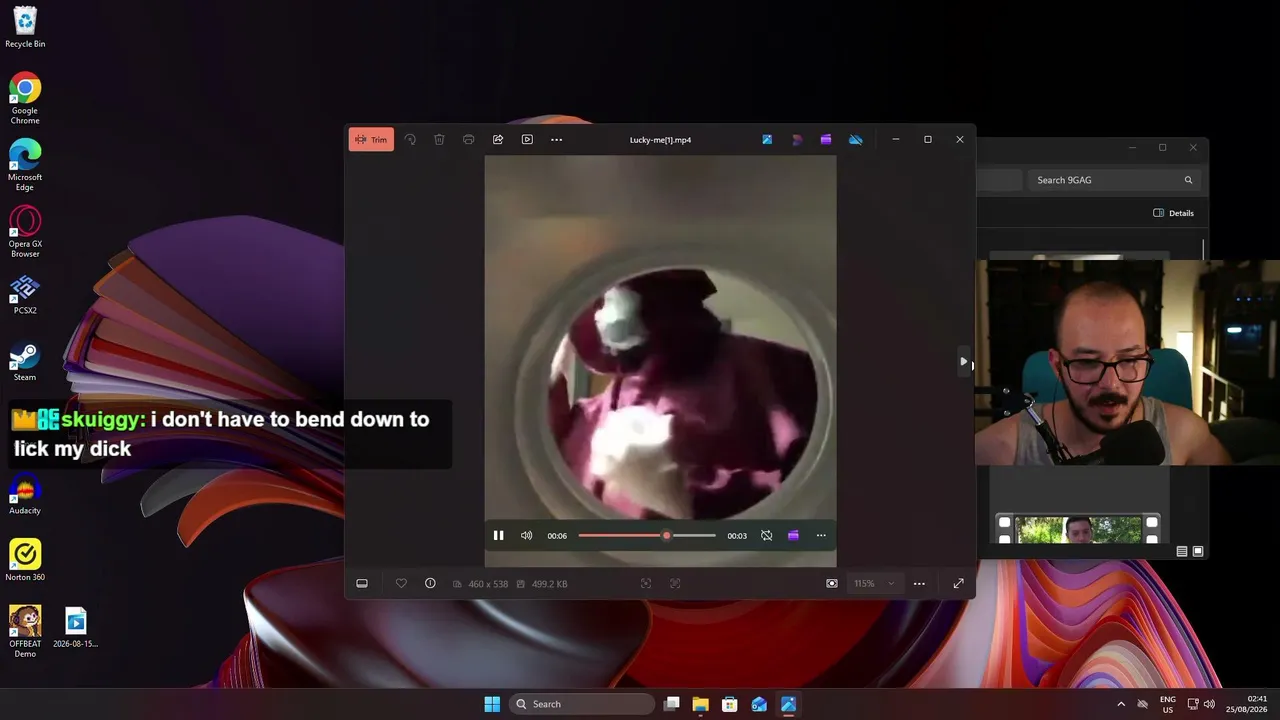Toggle the repeat loop icon in player
The image size is (1280, 720).
pyautogui.click(x=766, y=536)
